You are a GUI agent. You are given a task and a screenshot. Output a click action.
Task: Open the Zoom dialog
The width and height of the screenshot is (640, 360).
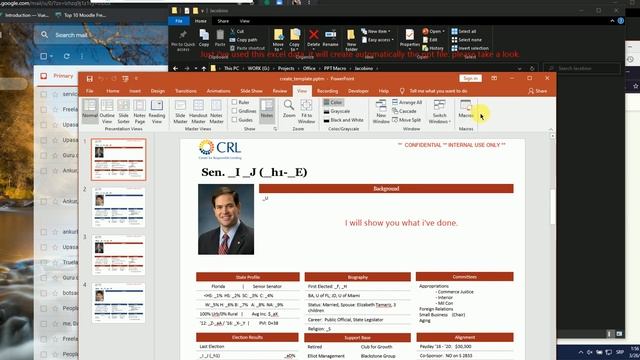pyautogui.click(x=289, y=109)
